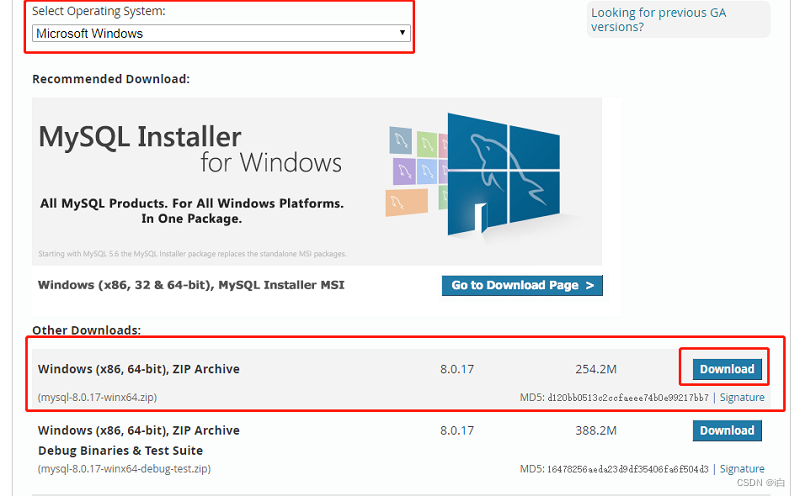Screen dimensions: 800x496
Task: Open Signature link for winx64-debug-test.zip
Action: pos(742,469)
